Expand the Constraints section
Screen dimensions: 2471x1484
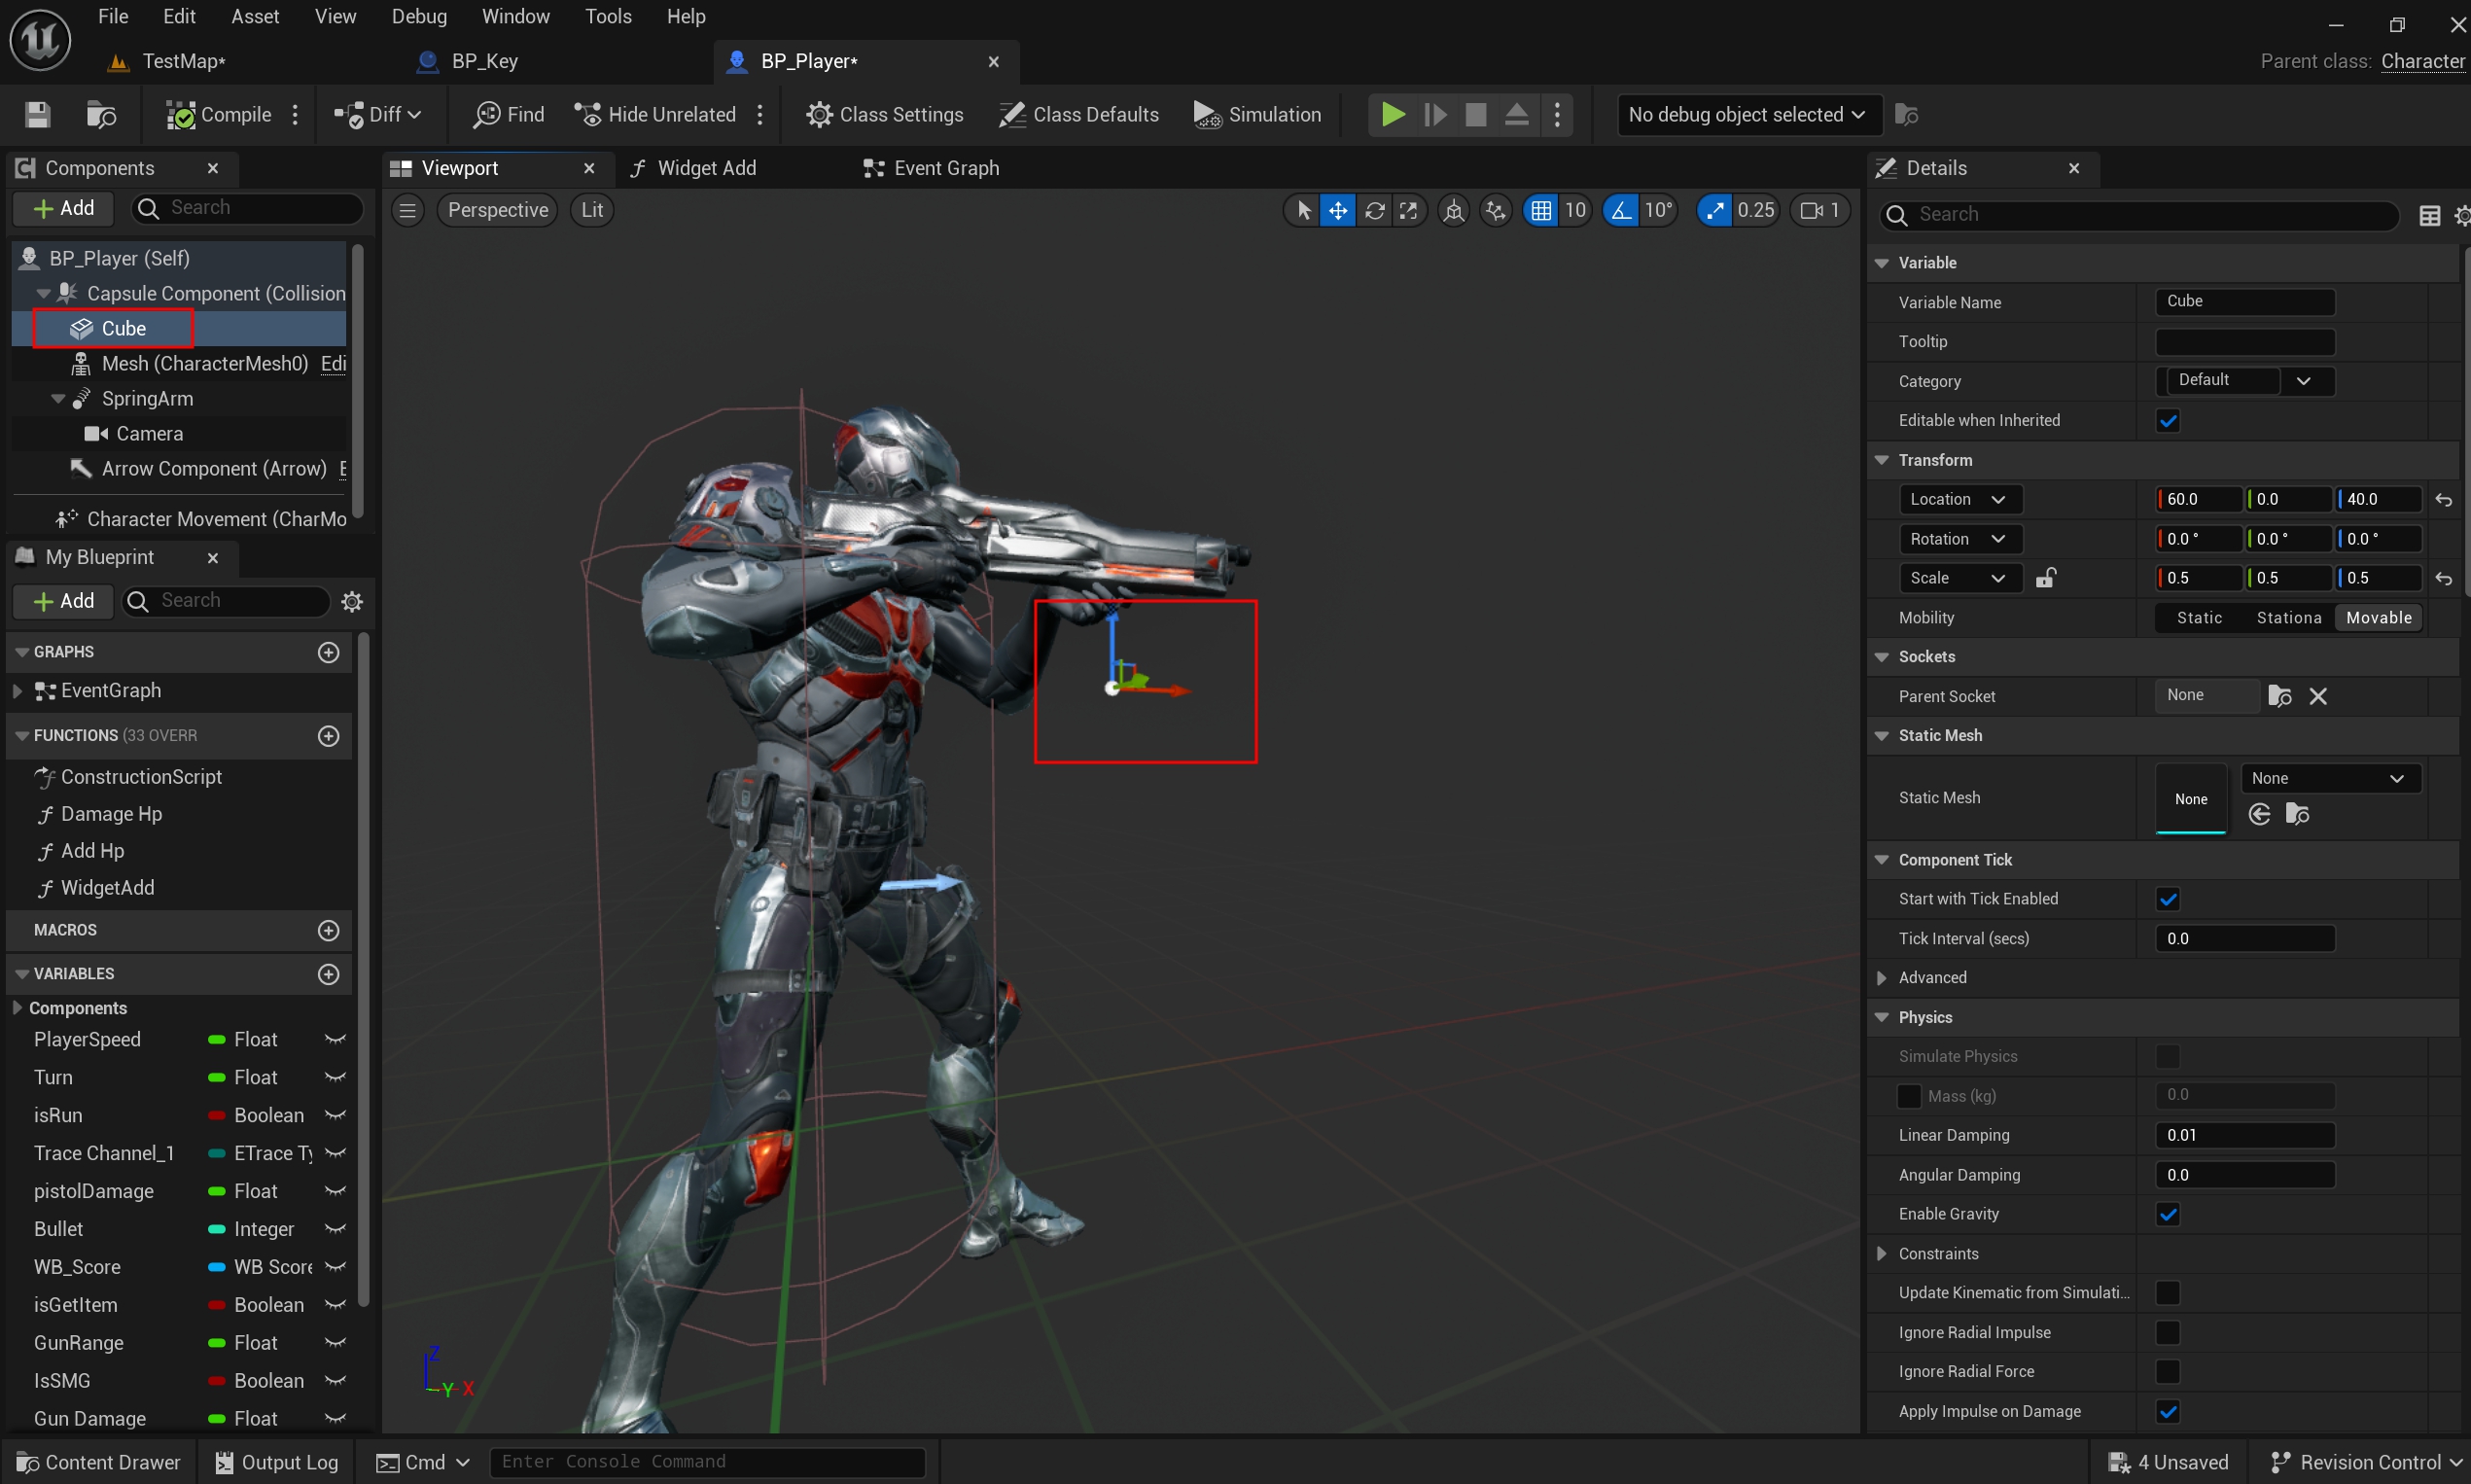(1881, 1253)
